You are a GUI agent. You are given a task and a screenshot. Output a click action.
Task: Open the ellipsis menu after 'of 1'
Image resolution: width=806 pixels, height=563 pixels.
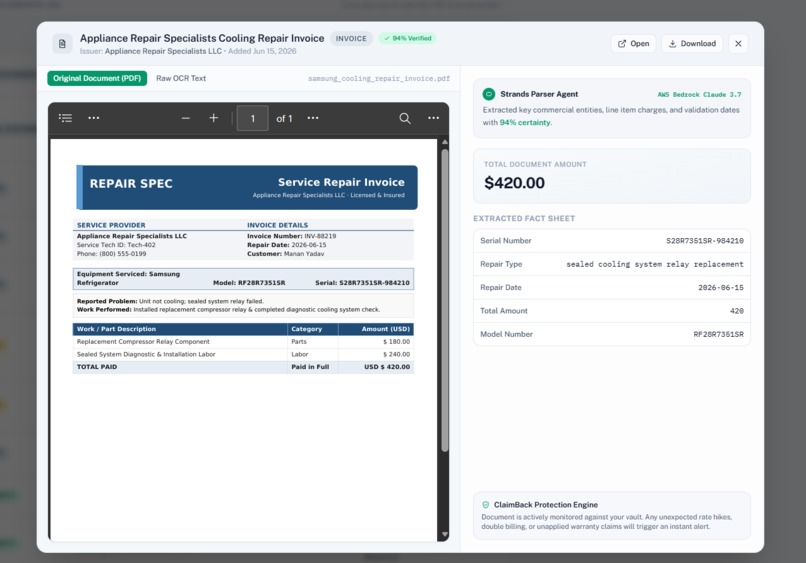(313, 118)
